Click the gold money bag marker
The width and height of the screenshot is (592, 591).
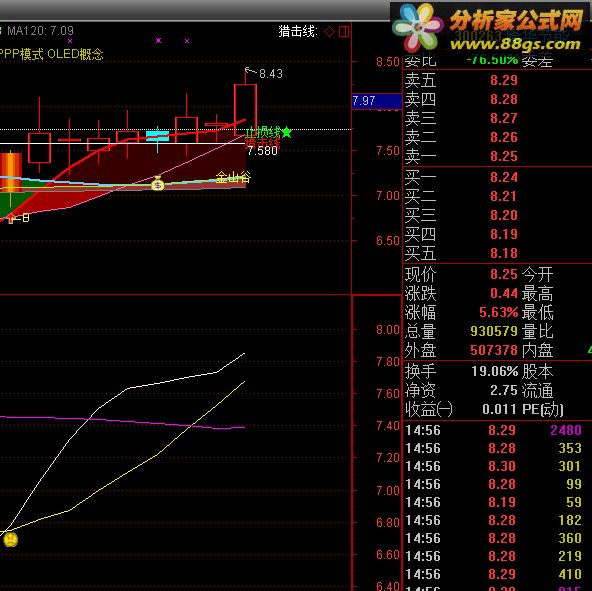click(157, 184)
